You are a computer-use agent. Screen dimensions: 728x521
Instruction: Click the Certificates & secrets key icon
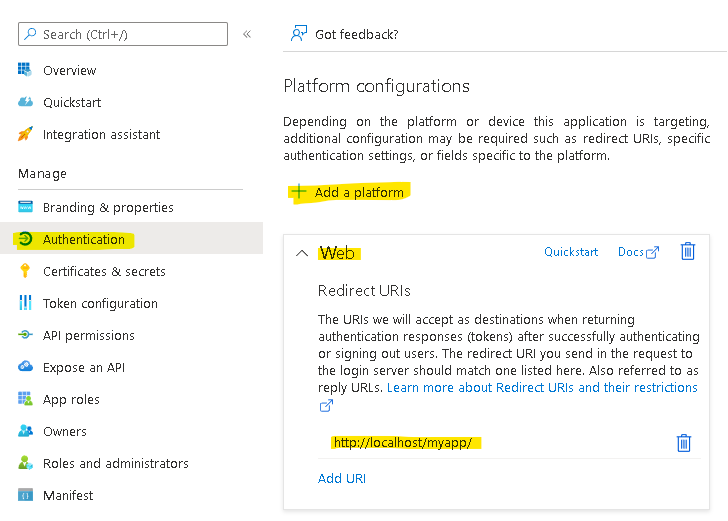[x=25, y=271]
